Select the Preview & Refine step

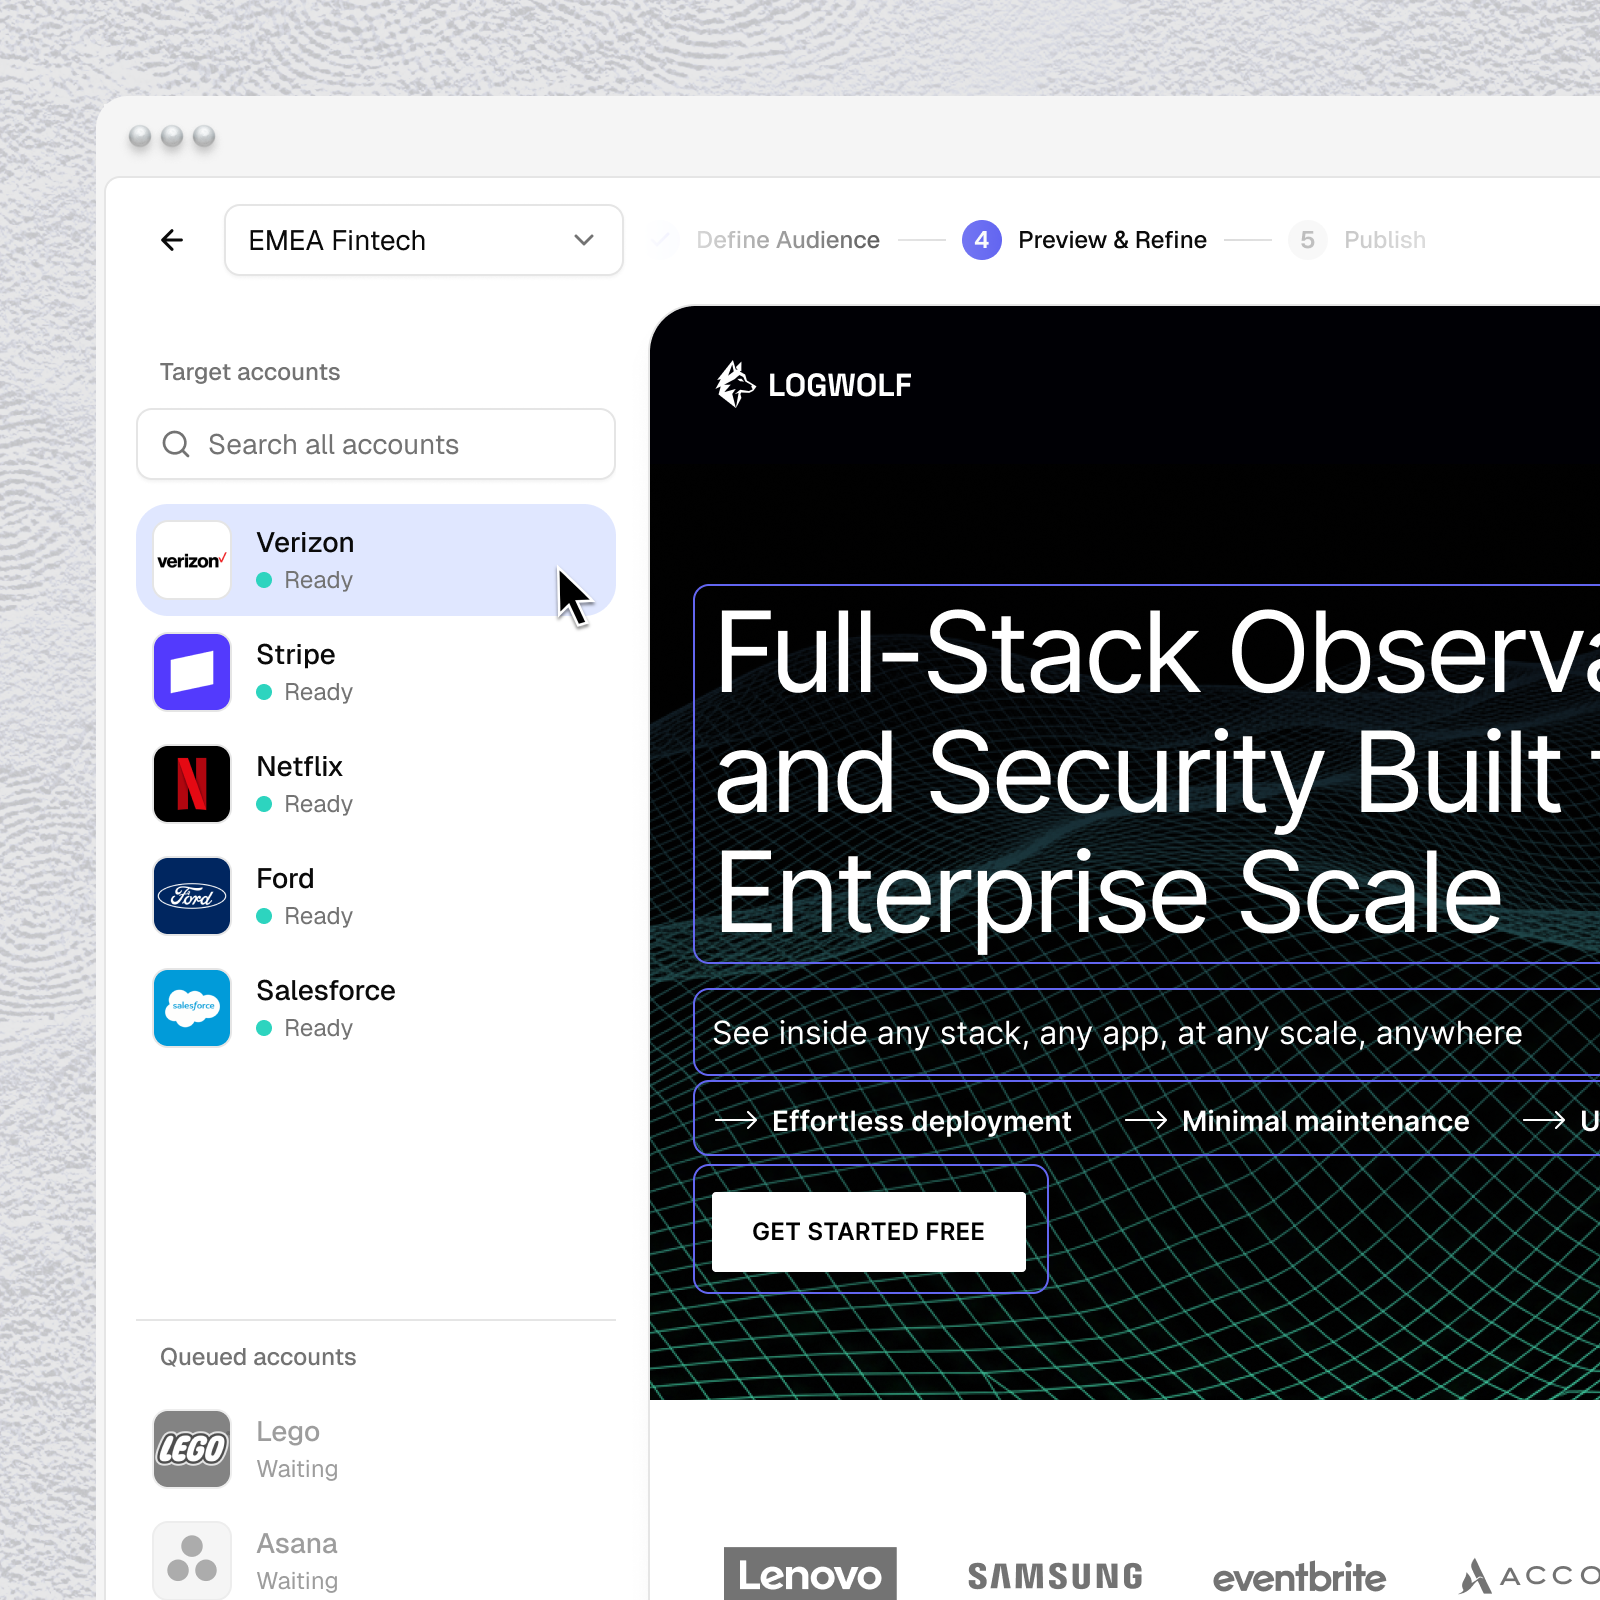[1112, 240]
